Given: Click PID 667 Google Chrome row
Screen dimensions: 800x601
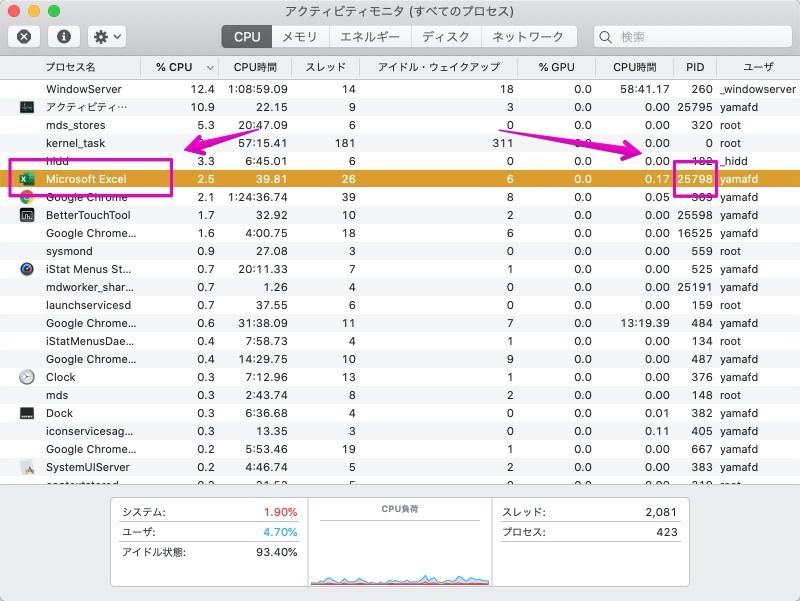Looking at the screenshot, I should [400, 449].
